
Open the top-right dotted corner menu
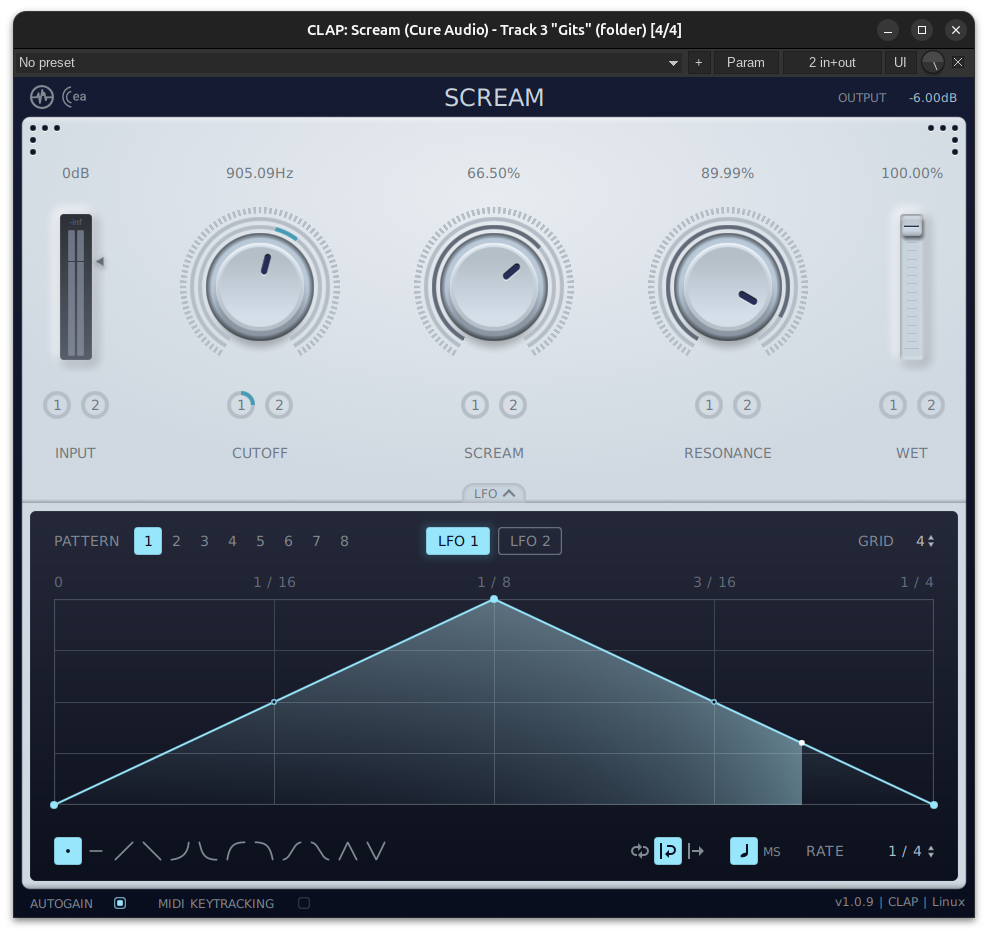[x=943, y=138]
